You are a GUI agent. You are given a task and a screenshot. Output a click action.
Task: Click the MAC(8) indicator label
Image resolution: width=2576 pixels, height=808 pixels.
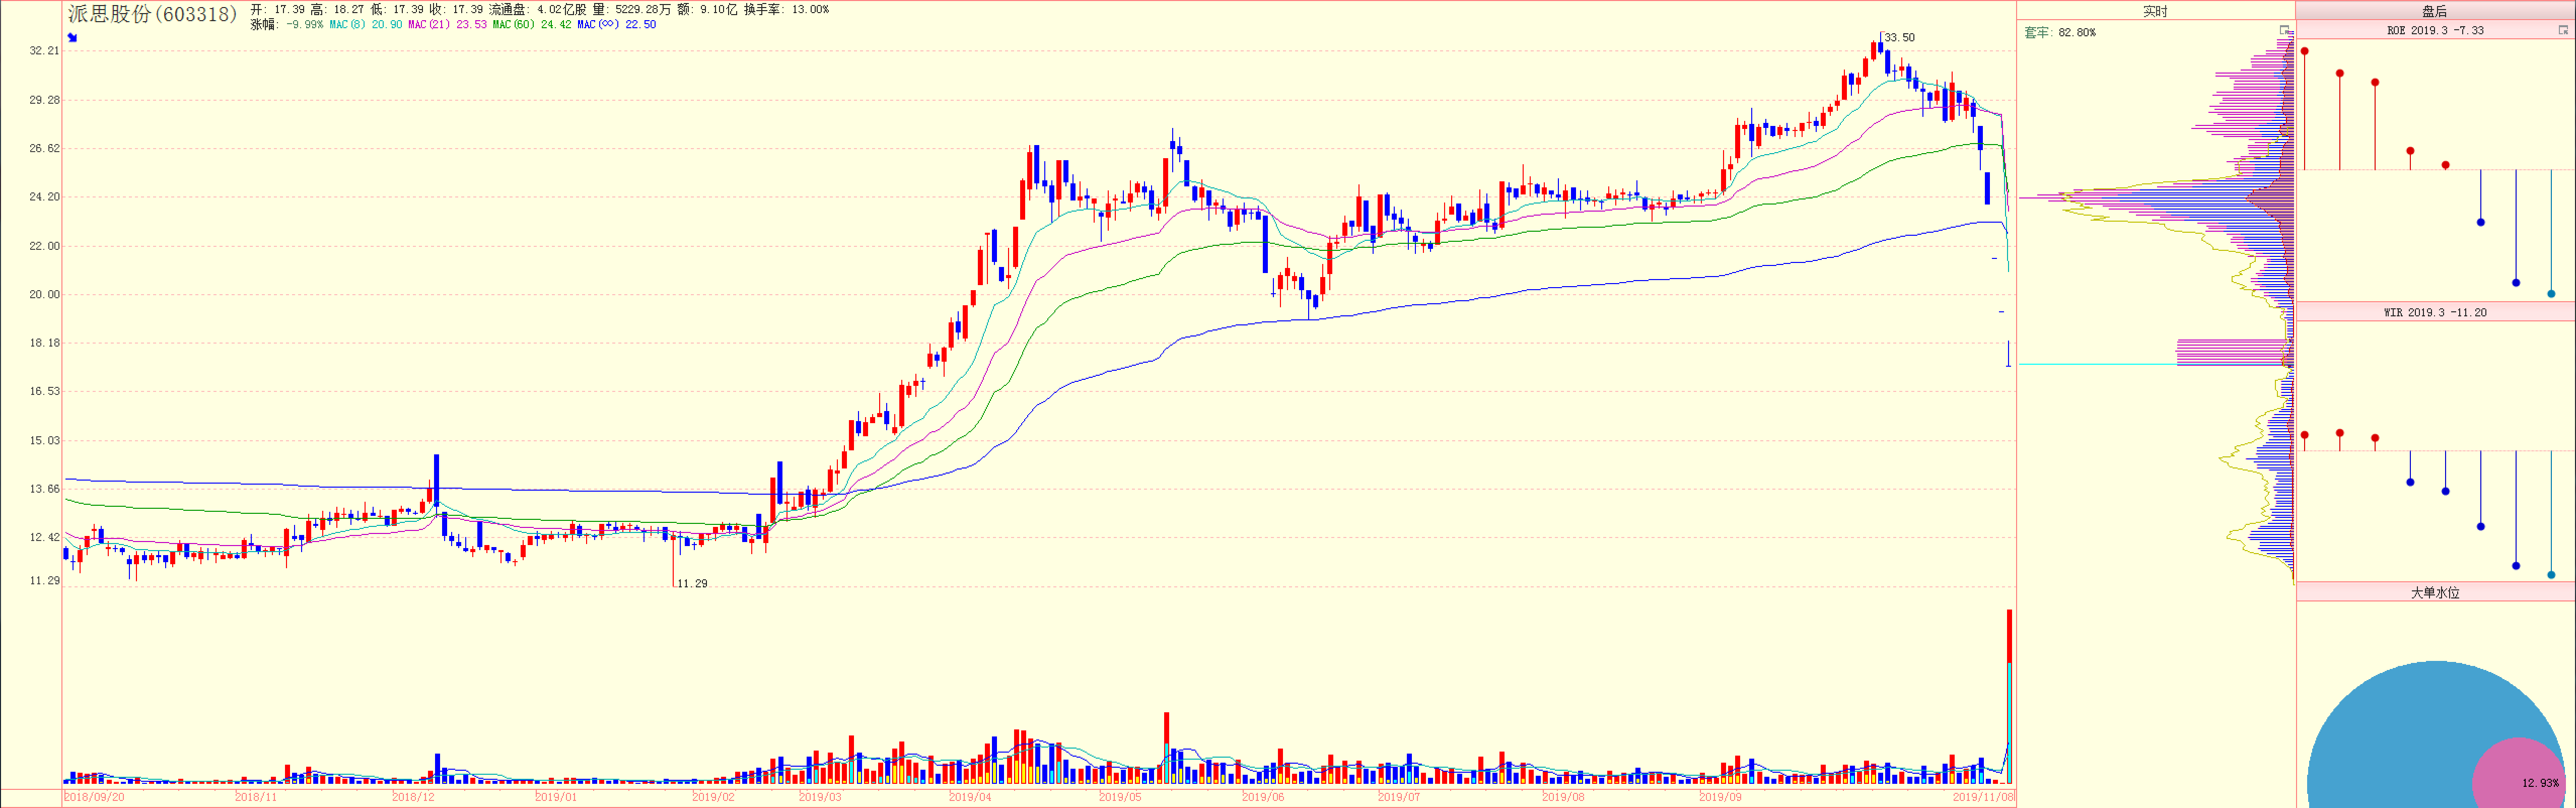(347, 25)
